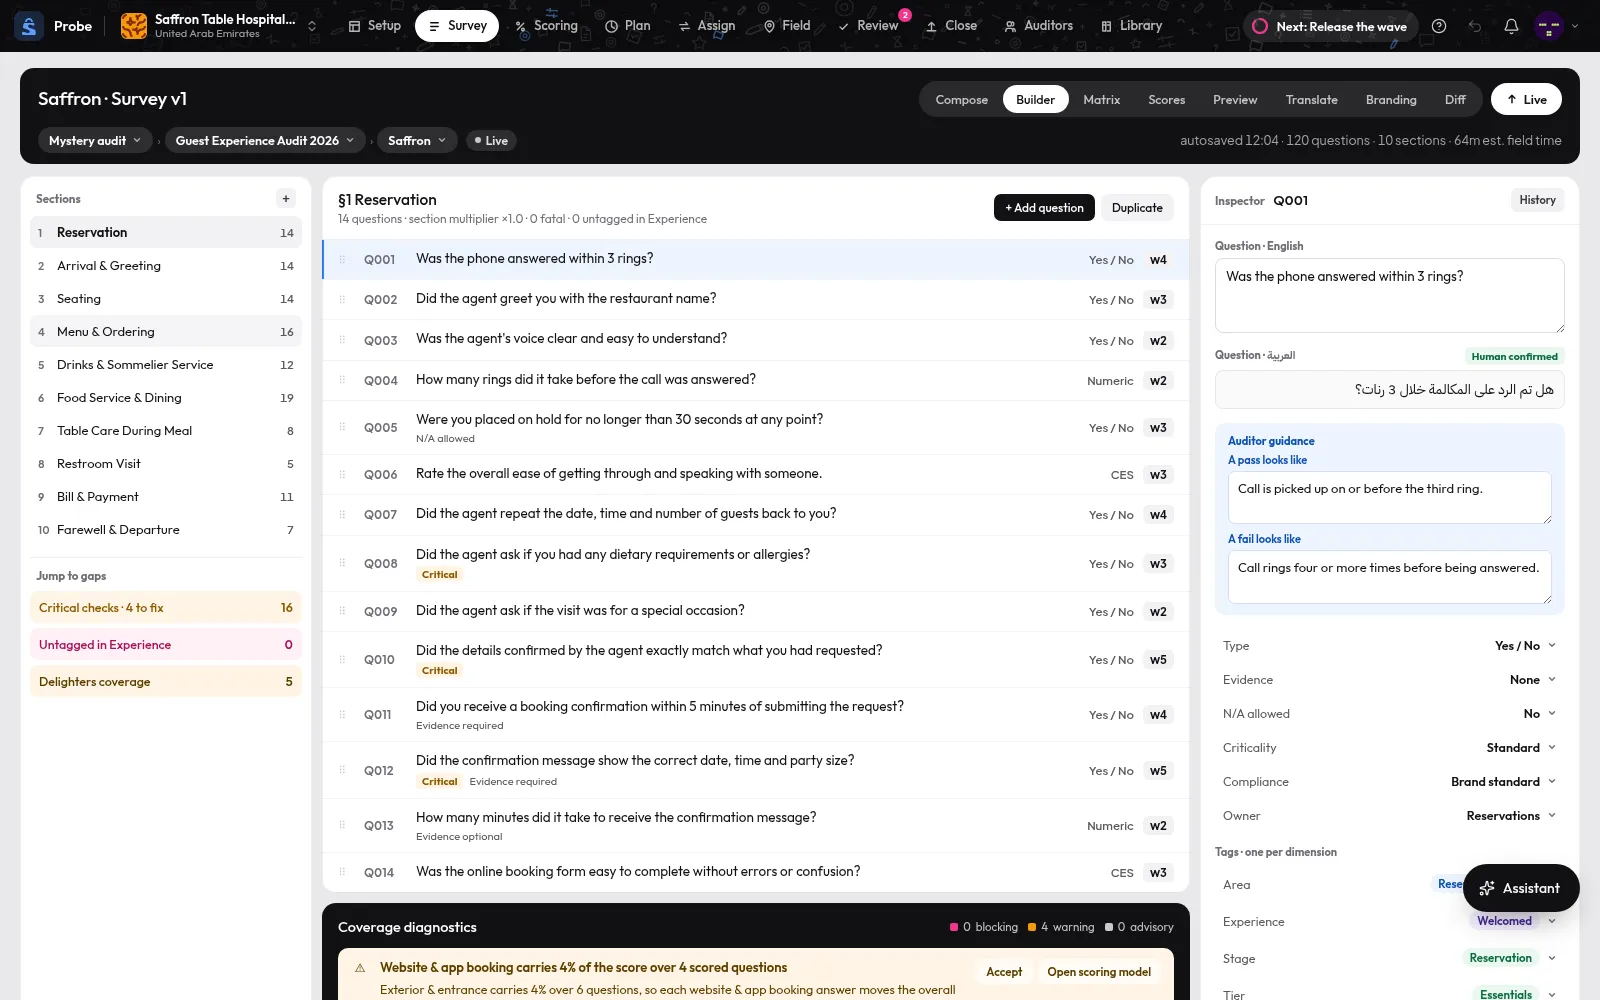Open the Assistant sparkle button
The height and width of the screenshot is (1000, 1600).
(x=1521, y=888)
